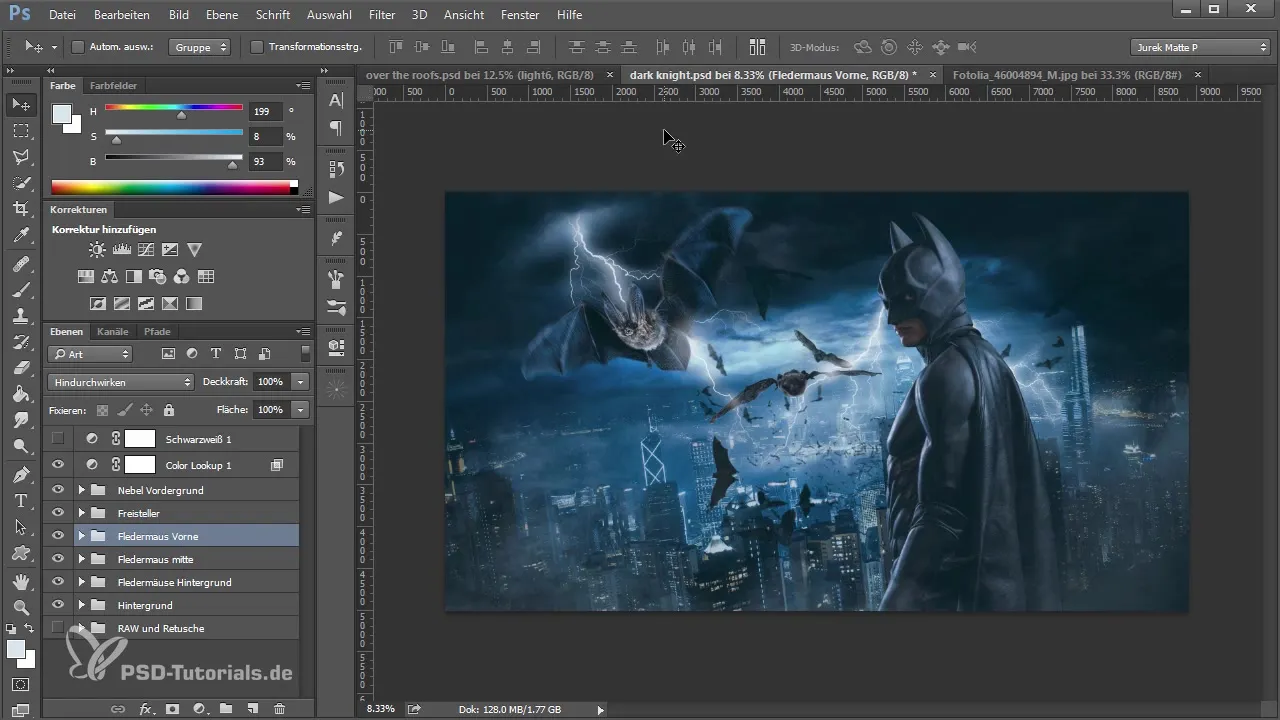Select the Dodge tool
The image size is (1280, 720).
click(21, 446)
